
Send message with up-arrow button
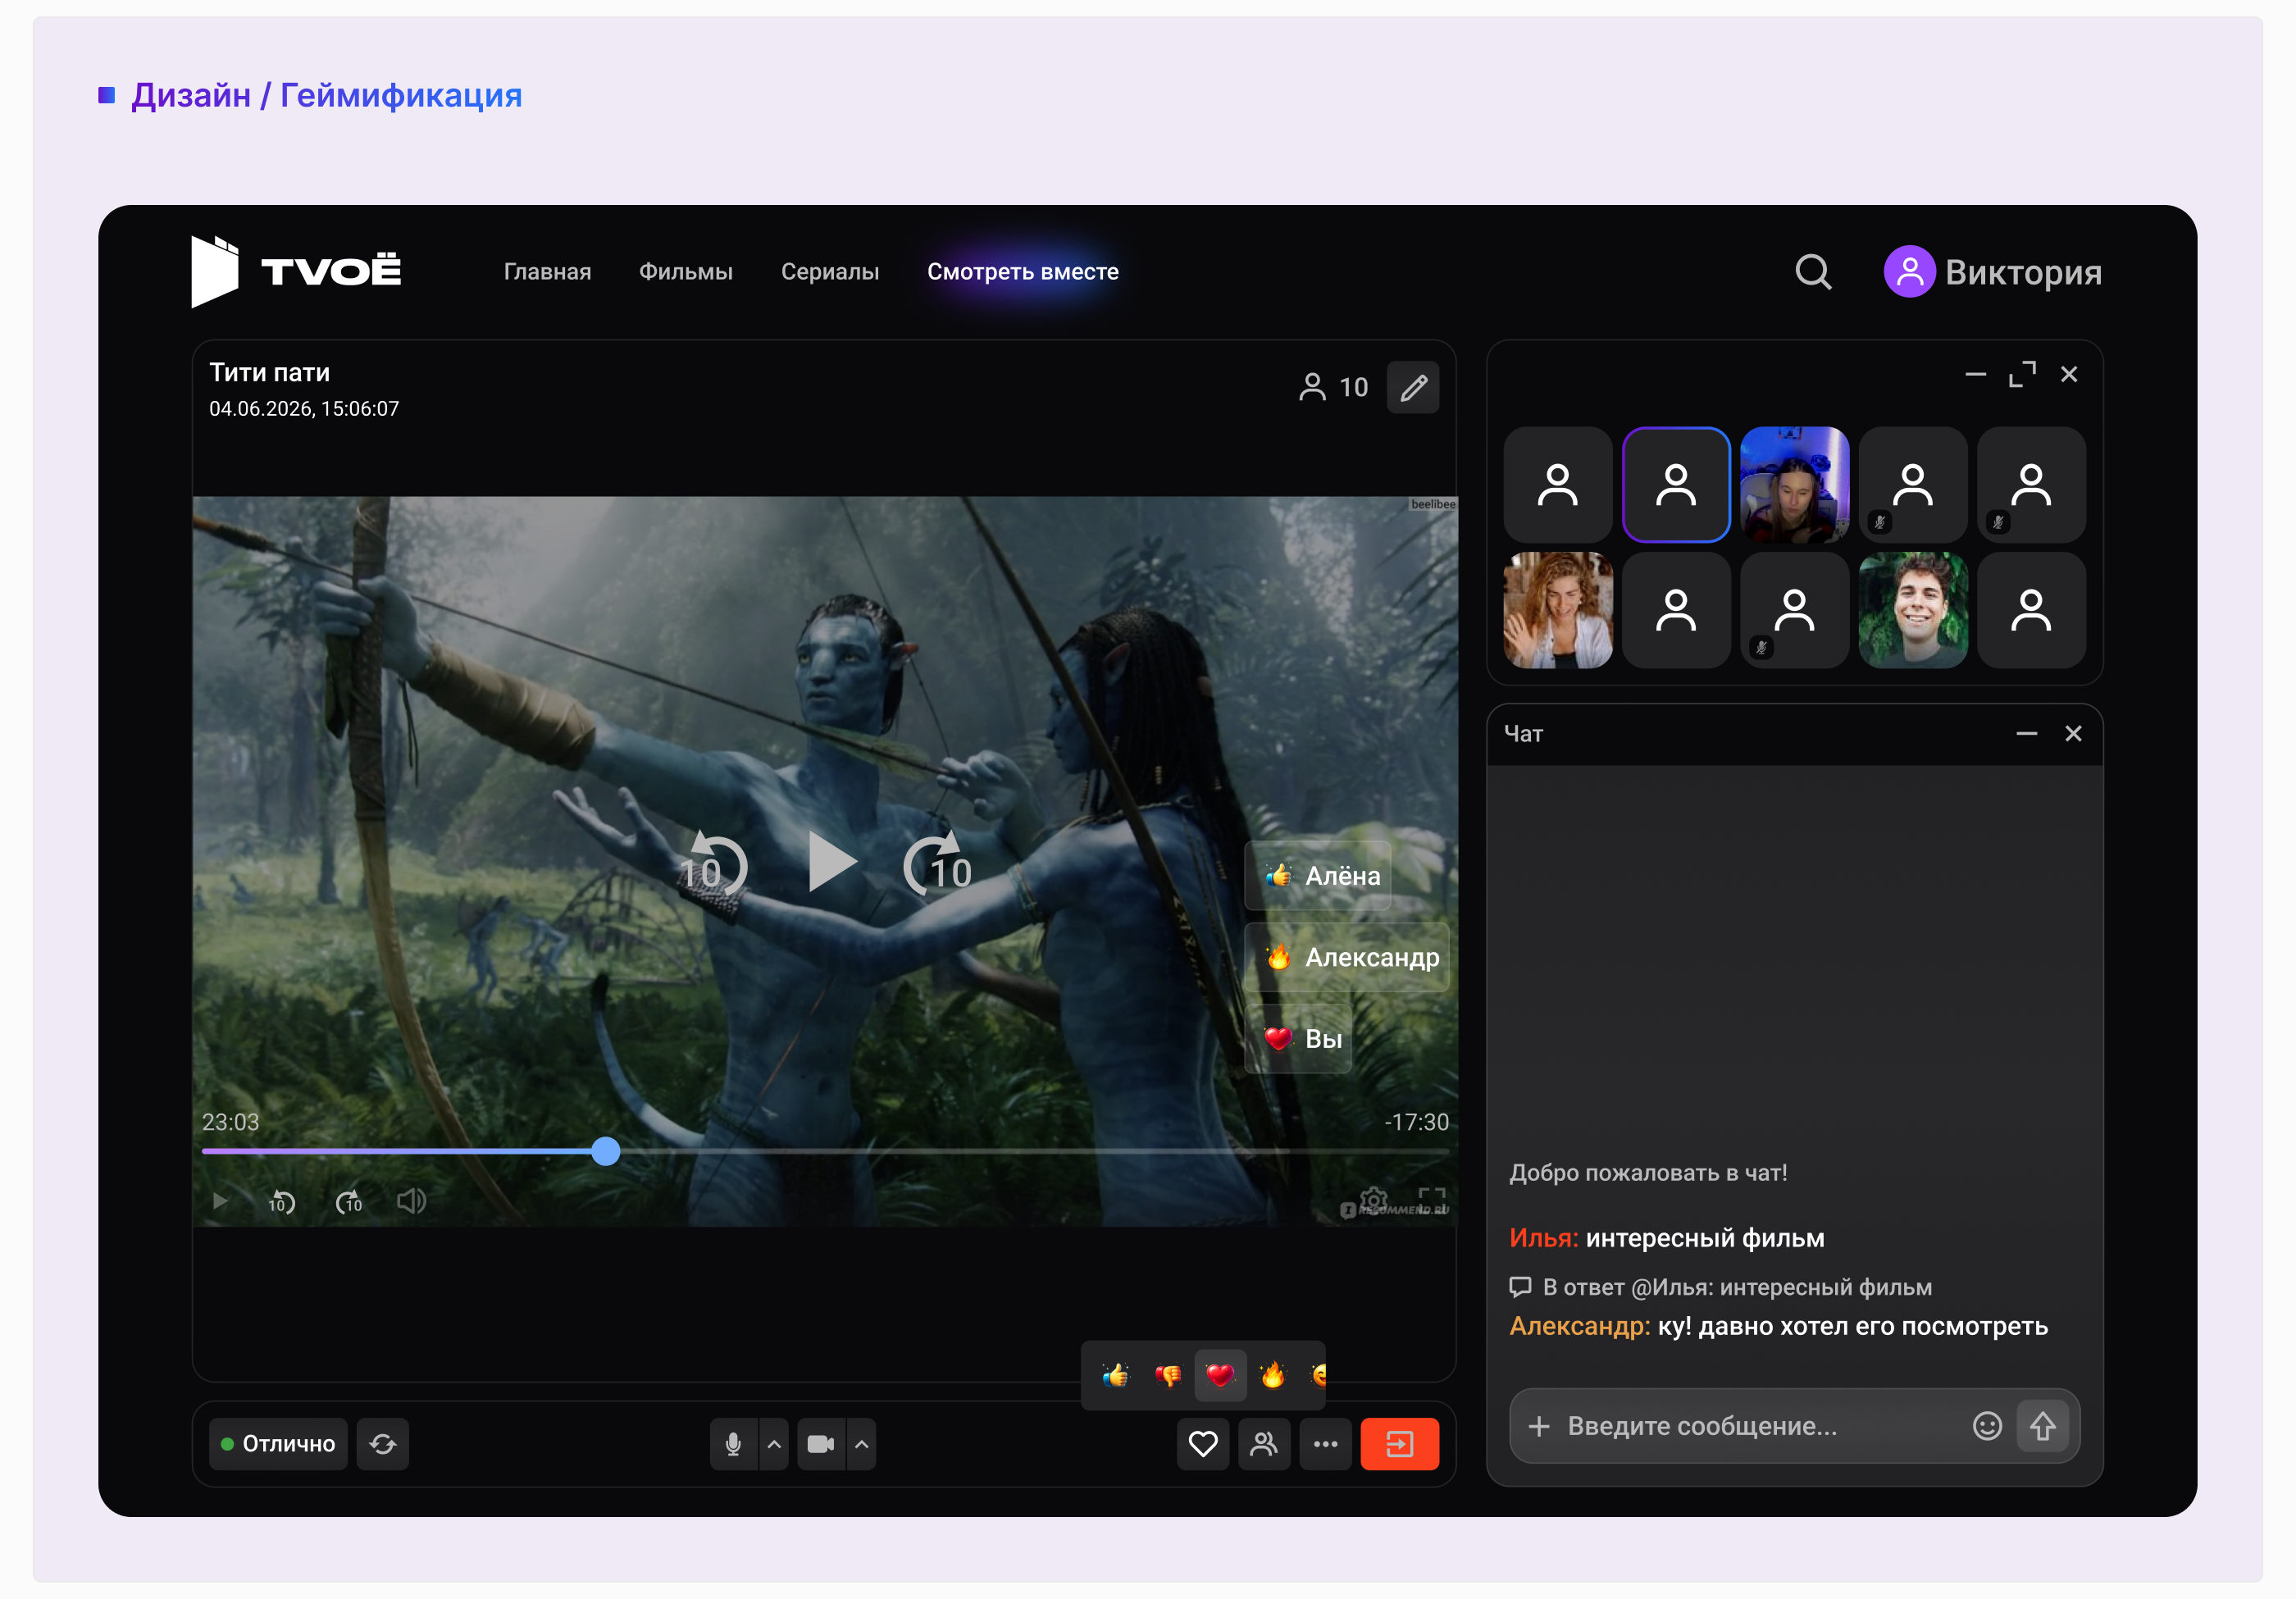point(2042,1427)
